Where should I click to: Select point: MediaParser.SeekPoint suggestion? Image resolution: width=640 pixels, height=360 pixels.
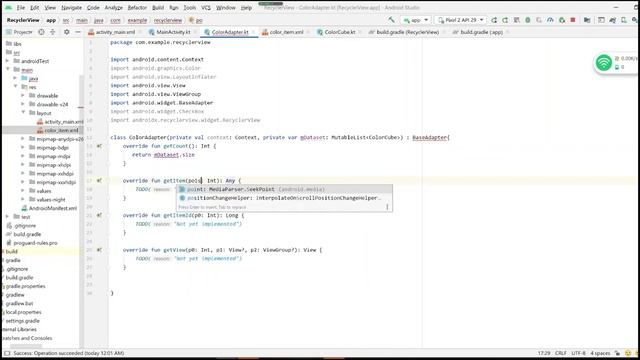point(284,189)
